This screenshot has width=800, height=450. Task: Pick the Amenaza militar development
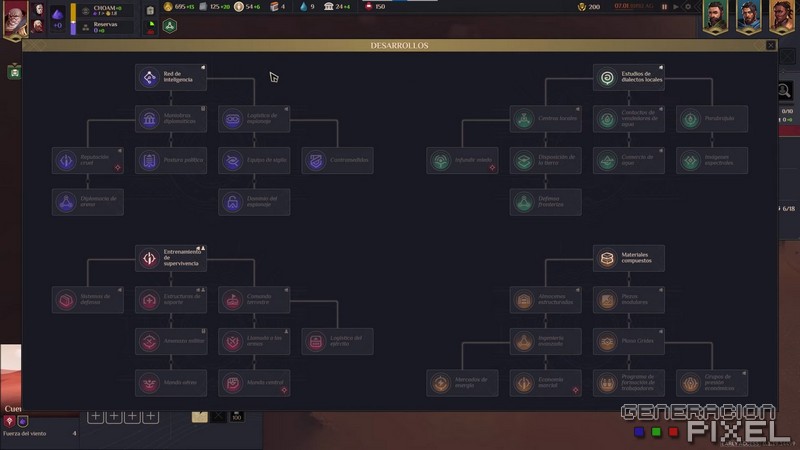point(171,341)
